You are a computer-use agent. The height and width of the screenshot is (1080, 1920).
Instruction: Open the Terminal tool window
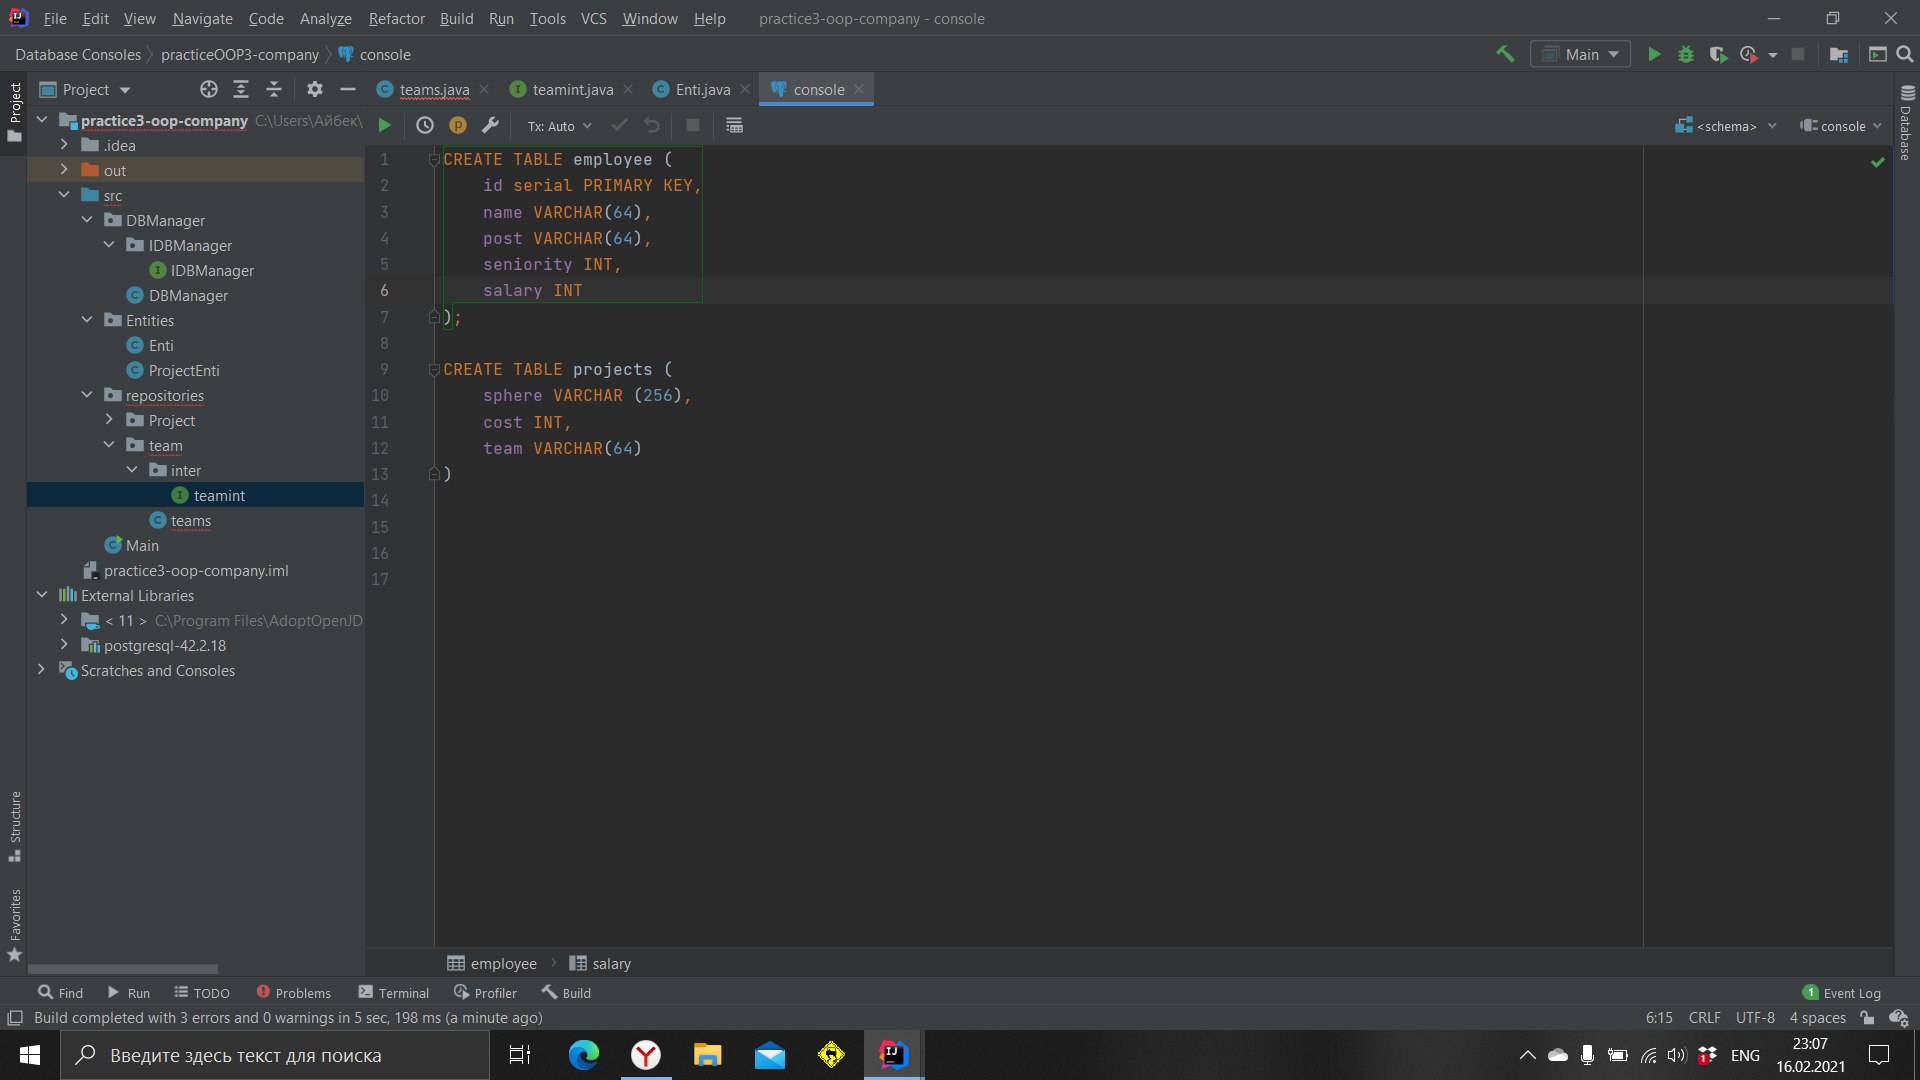click(x=394, y=993)
